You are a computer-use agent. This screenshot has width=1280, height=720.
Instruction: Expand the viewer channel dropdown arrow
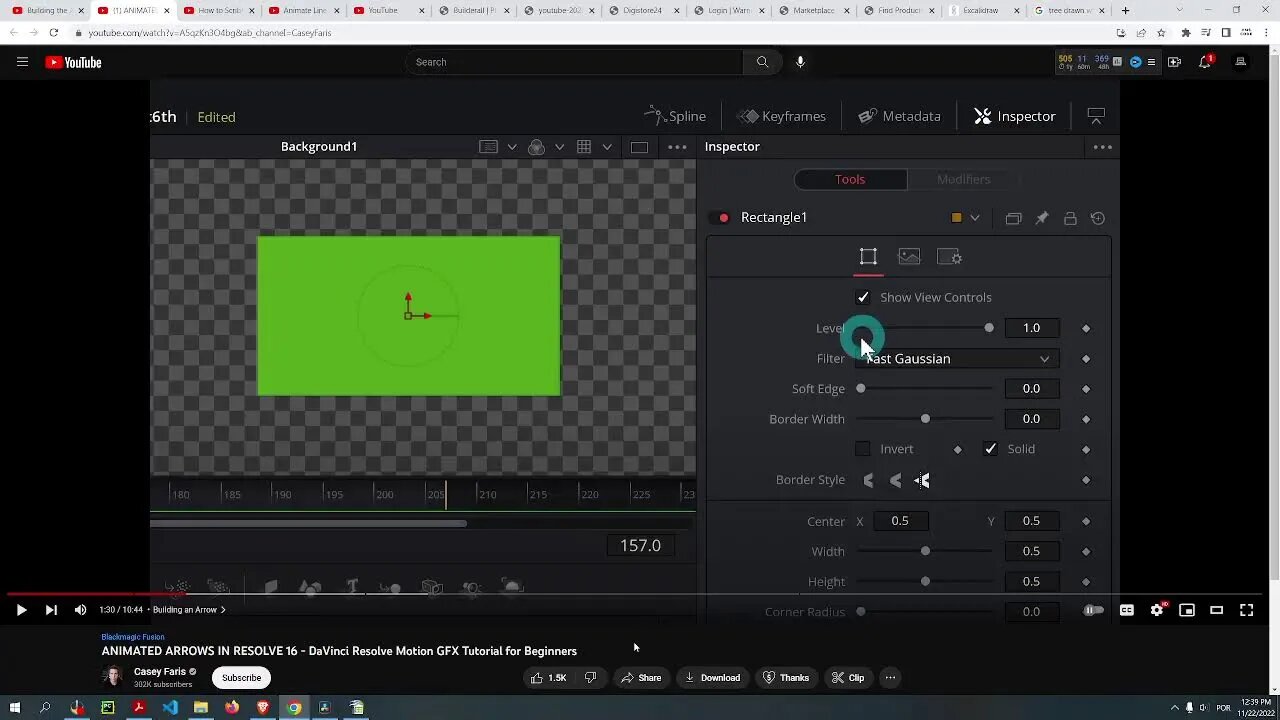pos(560,147)
